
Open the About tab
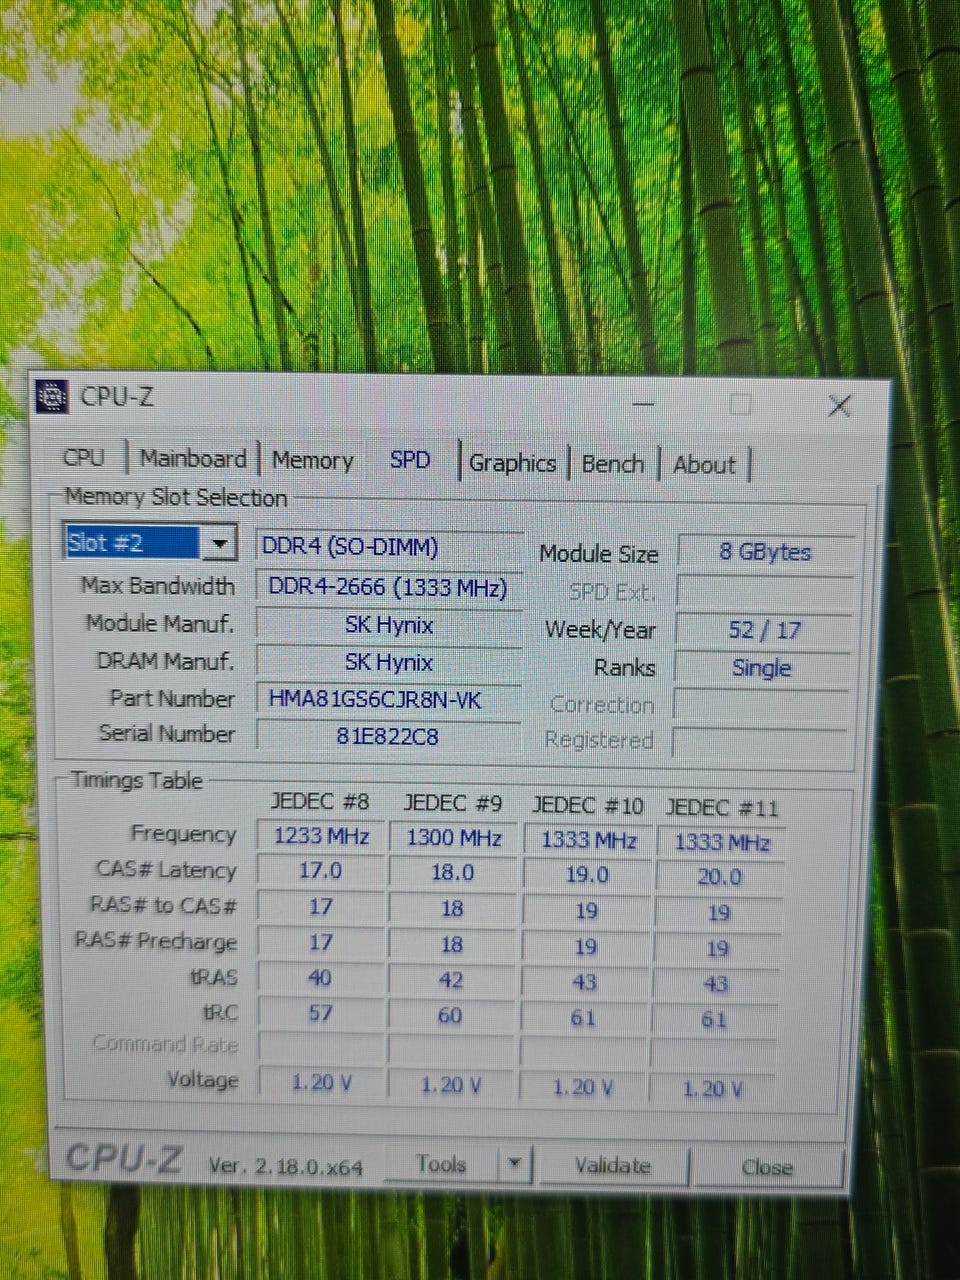[x=704, y=465]
